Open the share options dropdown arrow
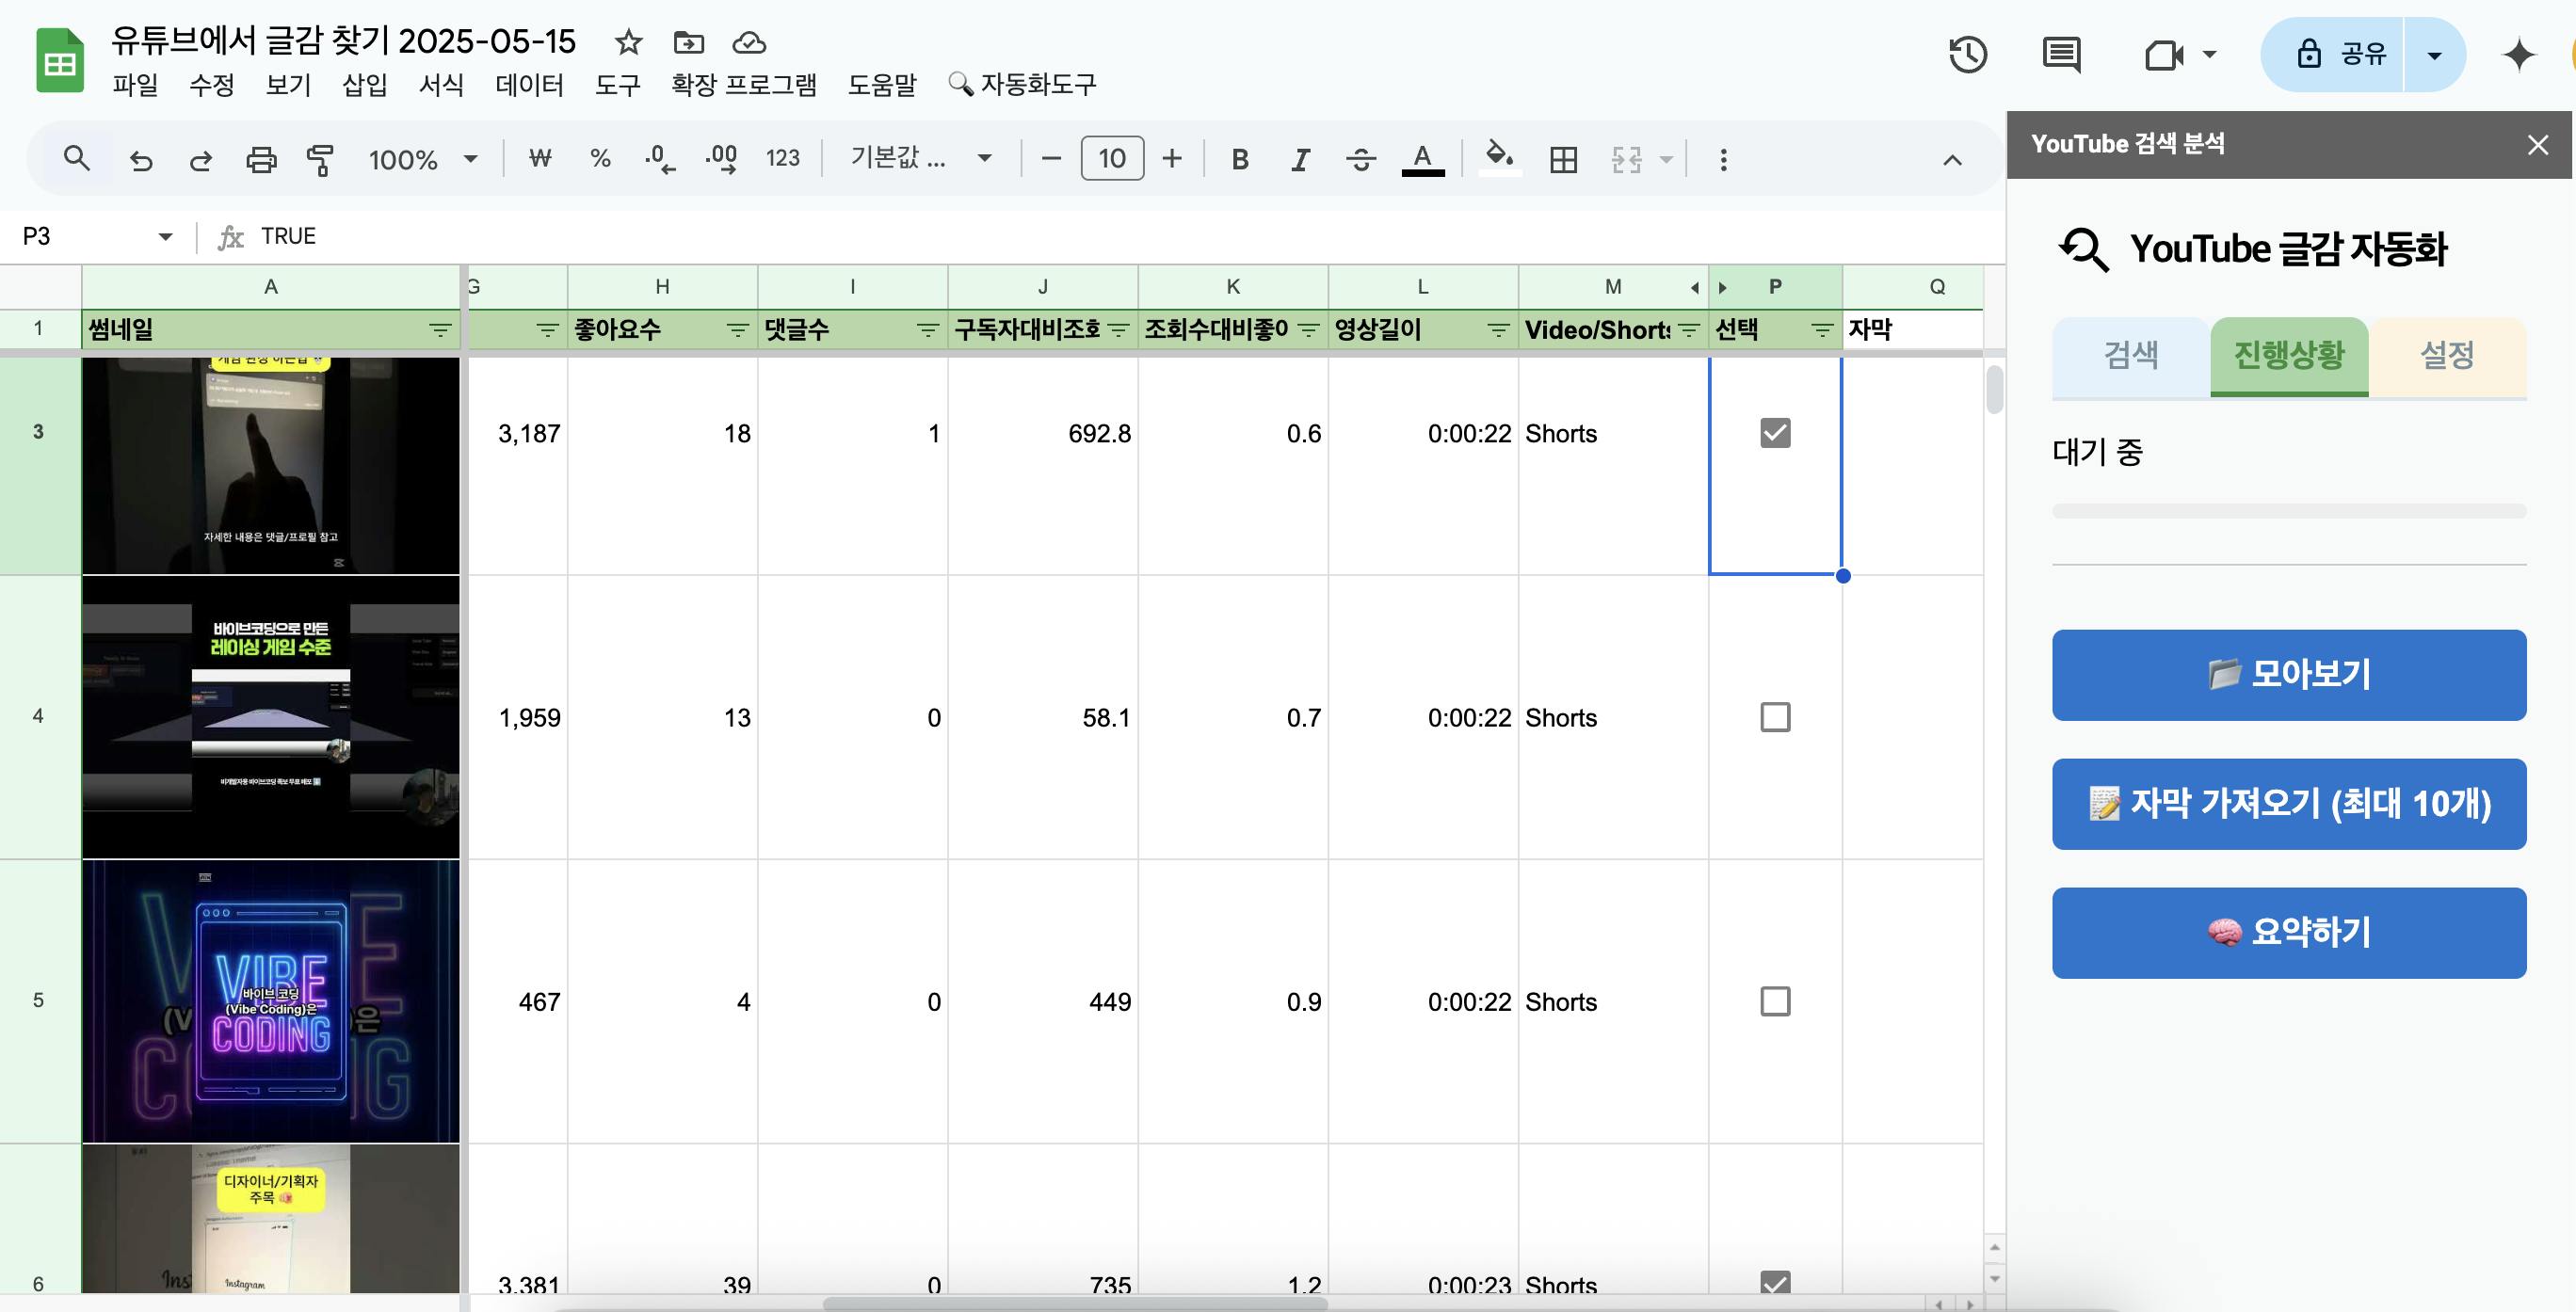The width and height of the screenshot is (2576, 1312). tap(2435, 54)
